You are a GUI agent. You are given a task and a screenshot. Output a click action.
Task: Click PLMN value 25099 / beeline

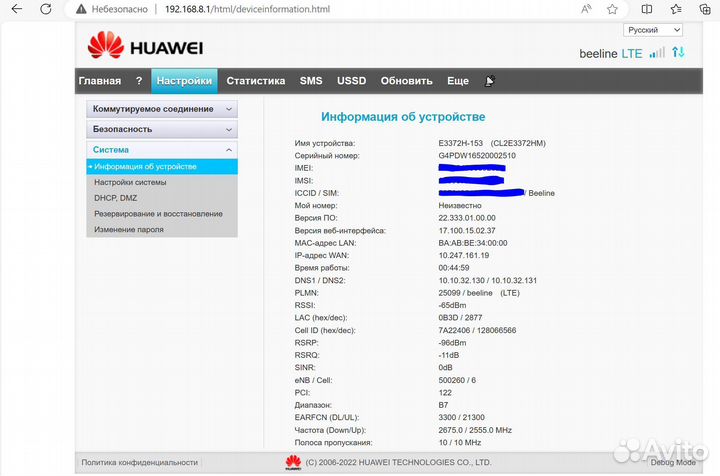466,293
